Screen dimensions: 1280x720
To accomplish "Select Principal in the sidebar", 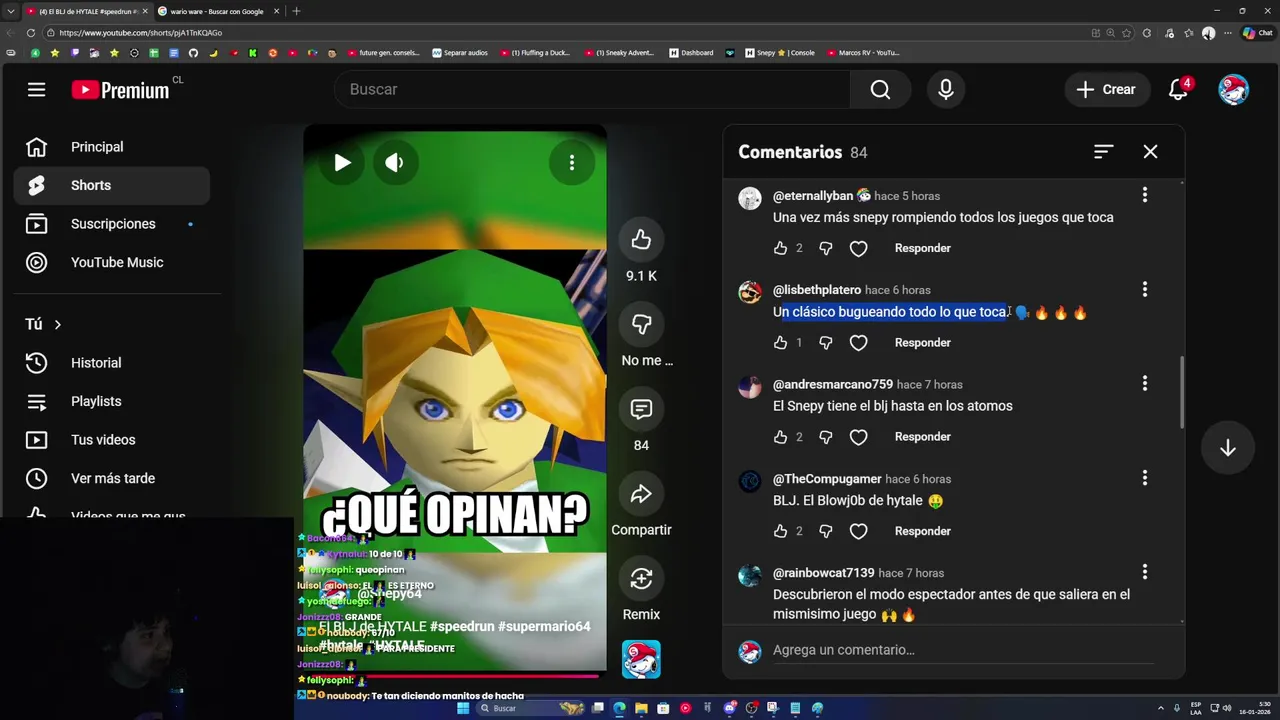I will (x=112, y=147).
